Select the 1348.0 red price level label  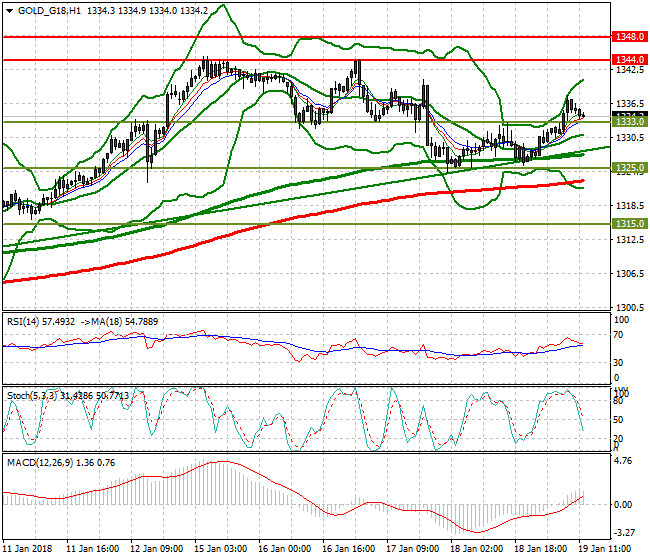click(629, 36)
